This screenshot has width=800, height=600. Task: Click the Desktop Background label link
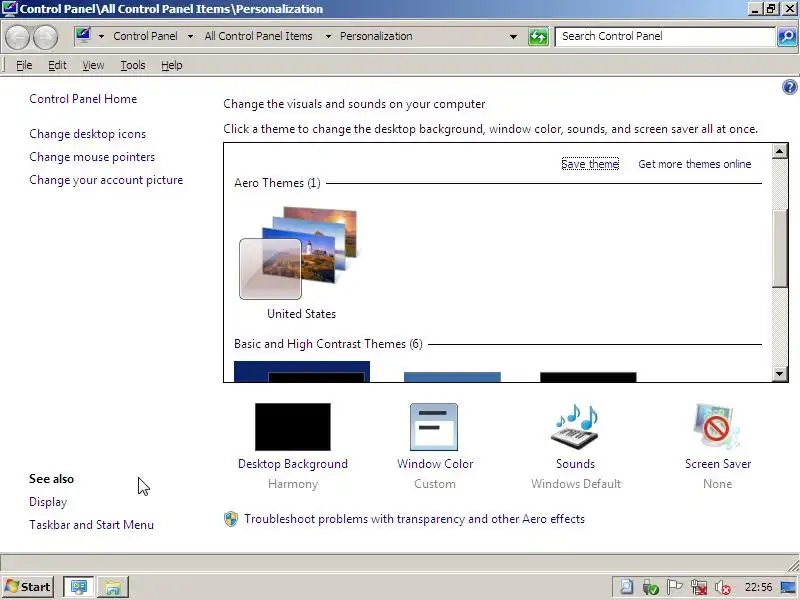point(293,464)
